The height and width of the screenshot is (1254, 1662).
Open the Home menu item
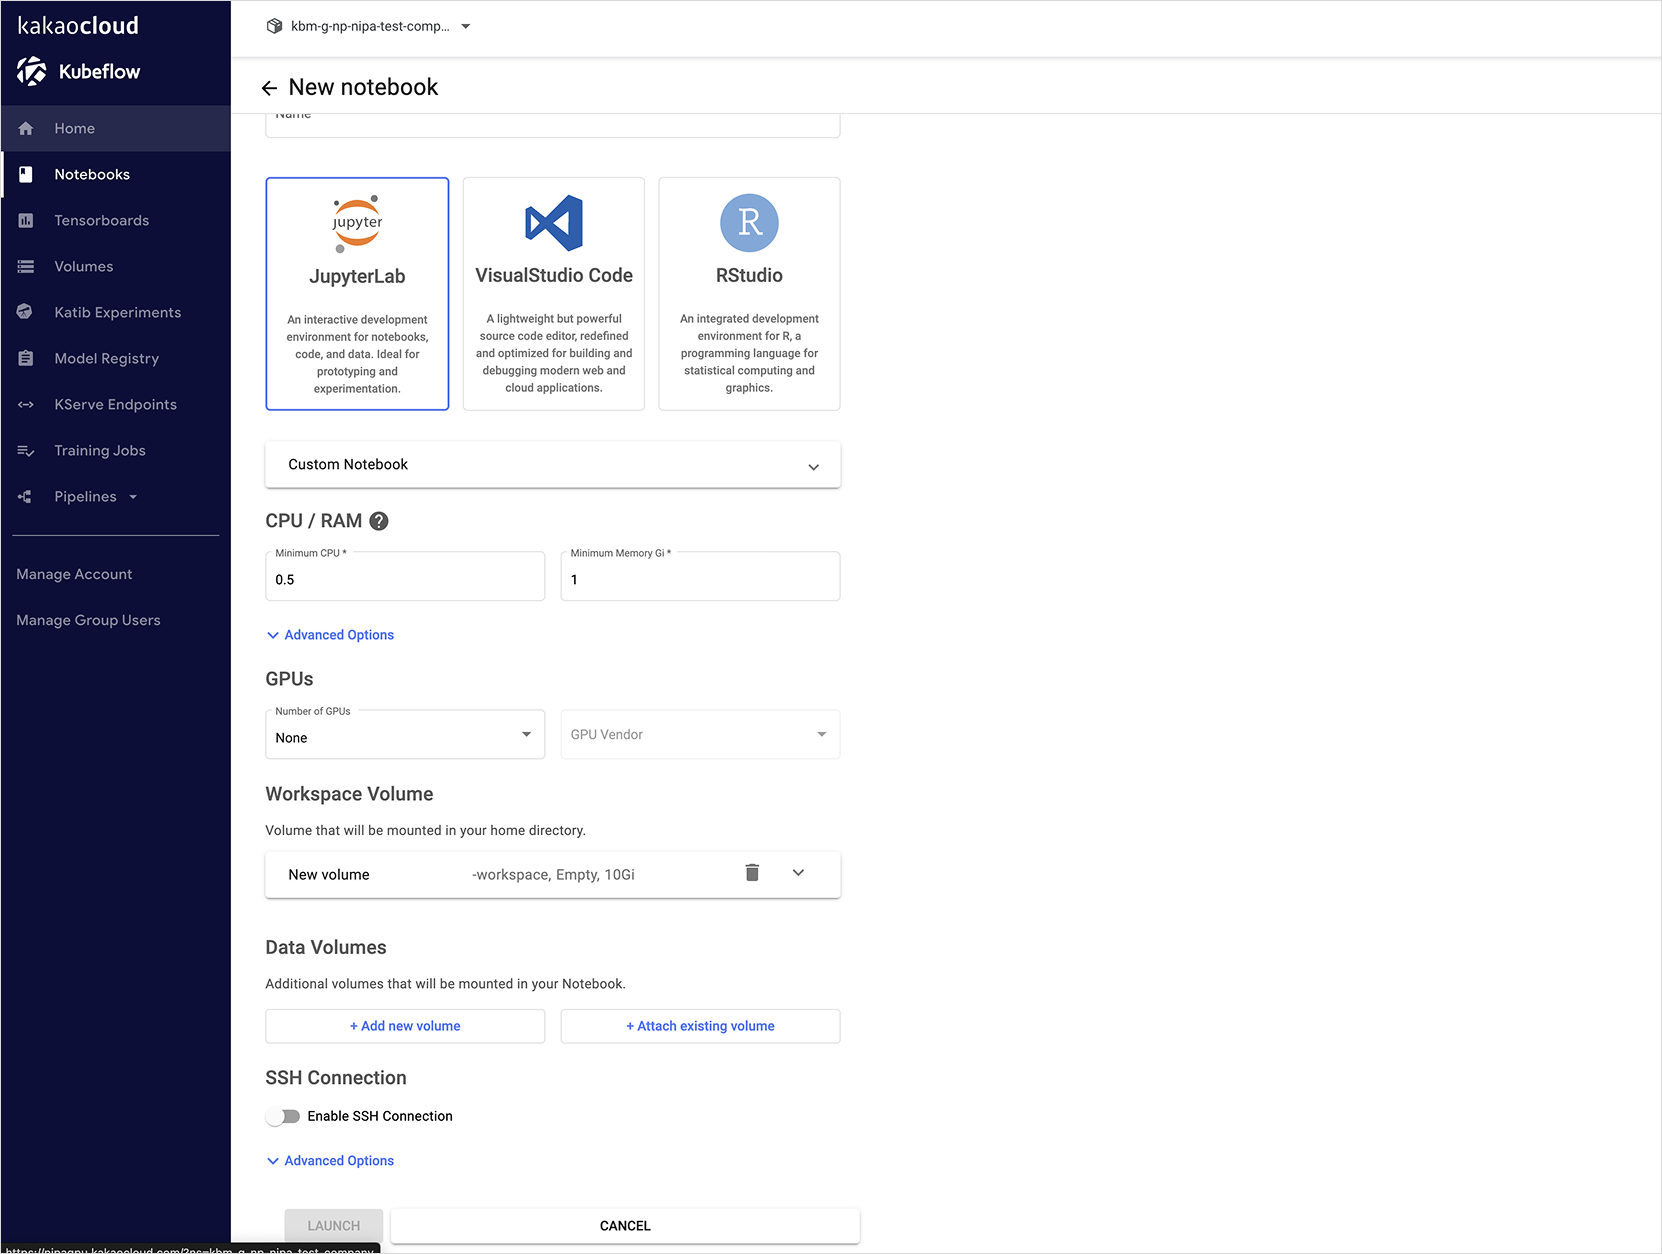tap(116, 128)
